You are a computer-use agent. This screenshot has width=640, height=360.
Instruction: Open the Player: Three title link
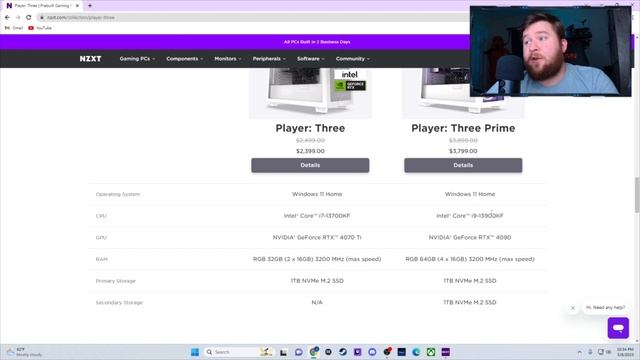(310, 128)
